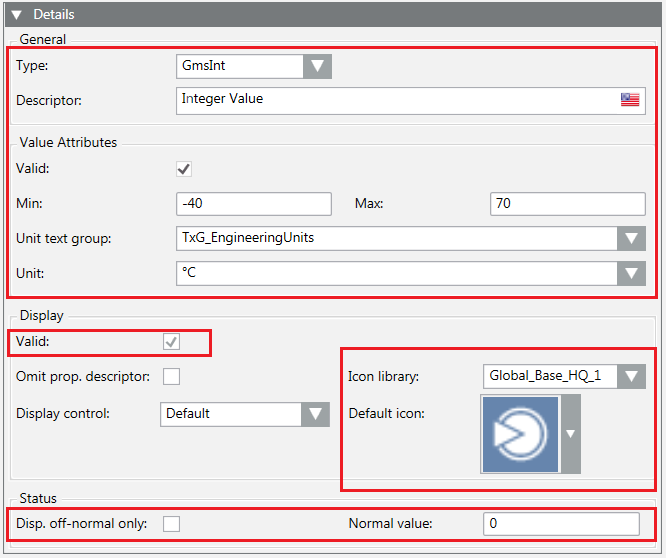Click the Normal value input field
Image resolution: width=666 pixels, height=558 pixels.
coord(560,524)
